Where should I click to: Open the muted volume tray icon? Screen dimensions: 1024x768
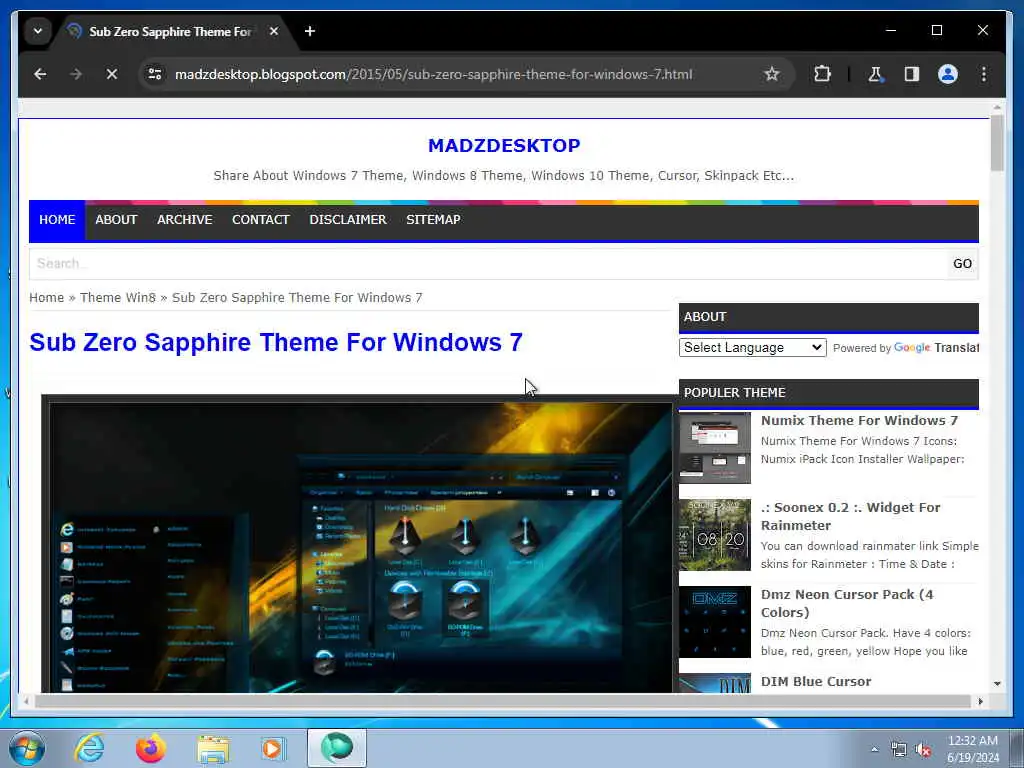pyautogui.click(x=923, y=750)
